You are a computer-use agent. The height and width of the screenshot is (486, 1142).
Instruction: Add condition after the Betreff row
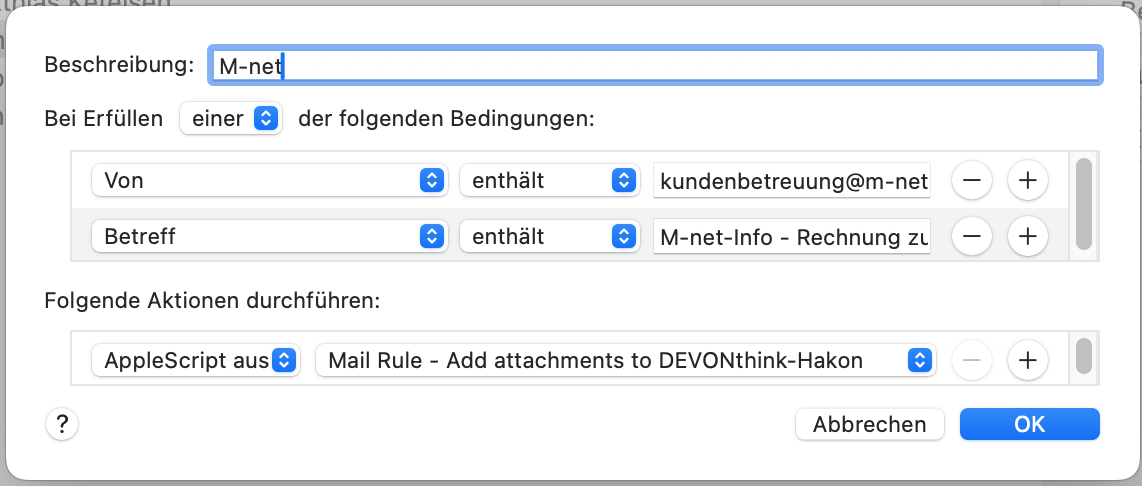(x=1027, y=237)
